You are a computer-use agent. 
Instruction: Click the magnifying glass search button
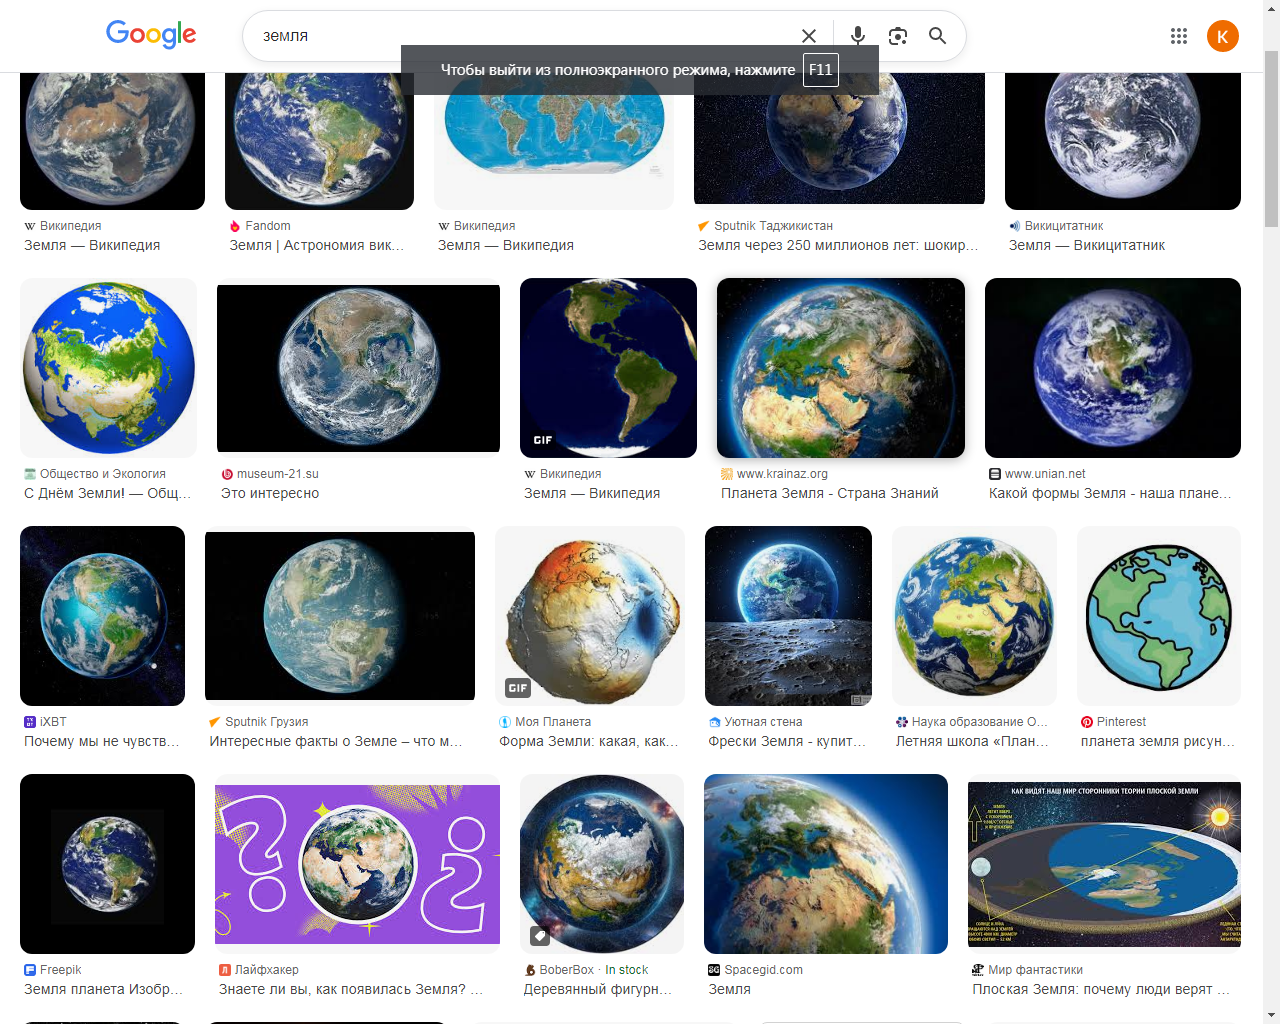(937, 36)
